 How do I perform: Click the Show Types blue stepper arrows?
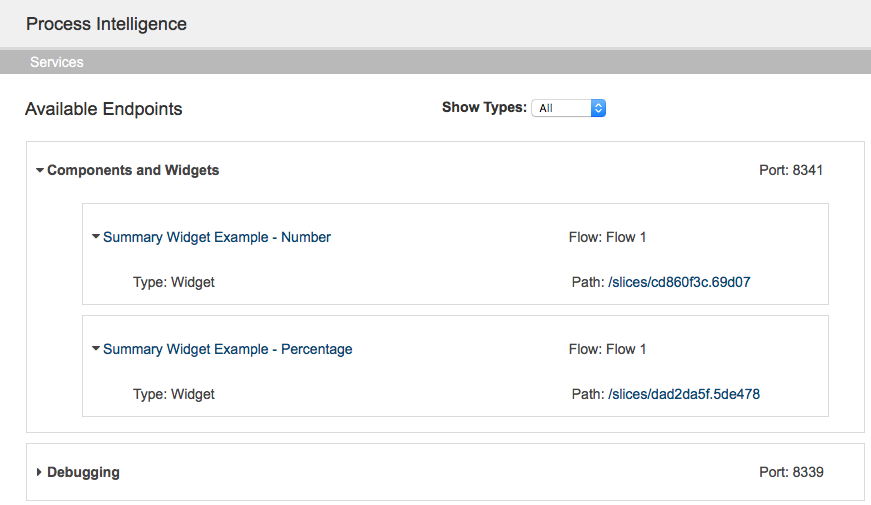(x=598, y=108)
